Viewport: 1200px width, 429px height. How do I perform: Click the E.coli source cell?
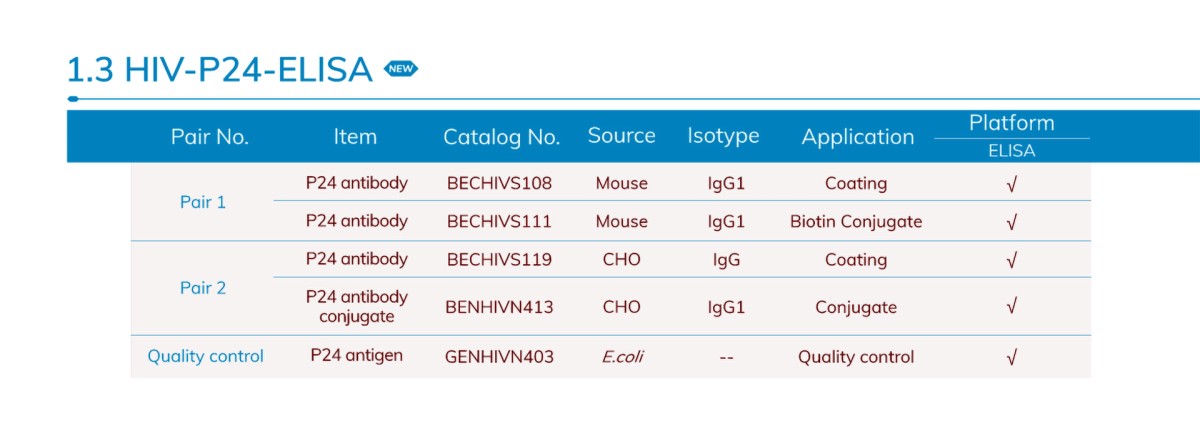(x=621, y=357)
